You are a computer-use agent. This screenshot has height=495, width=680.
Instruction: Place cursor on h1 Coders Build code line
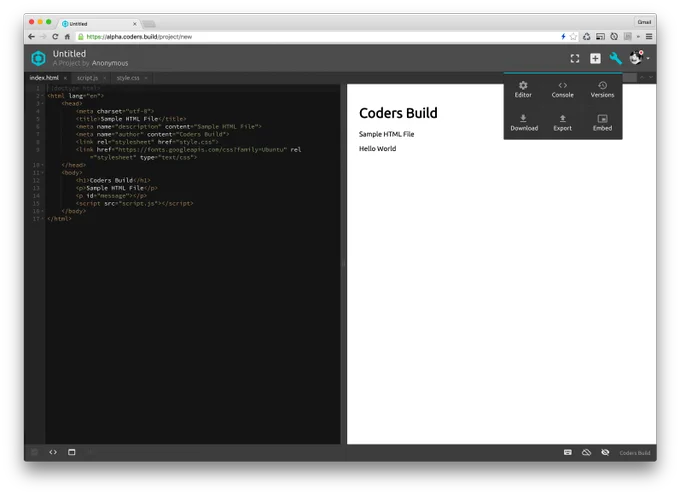(x=113, y=180)
